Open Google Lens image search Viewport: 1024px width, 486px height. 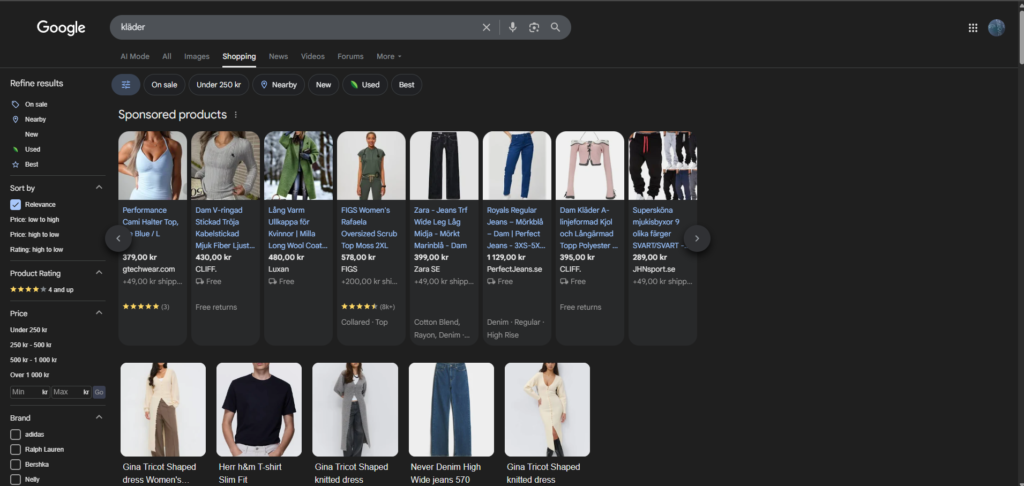[x=534, y=27]
